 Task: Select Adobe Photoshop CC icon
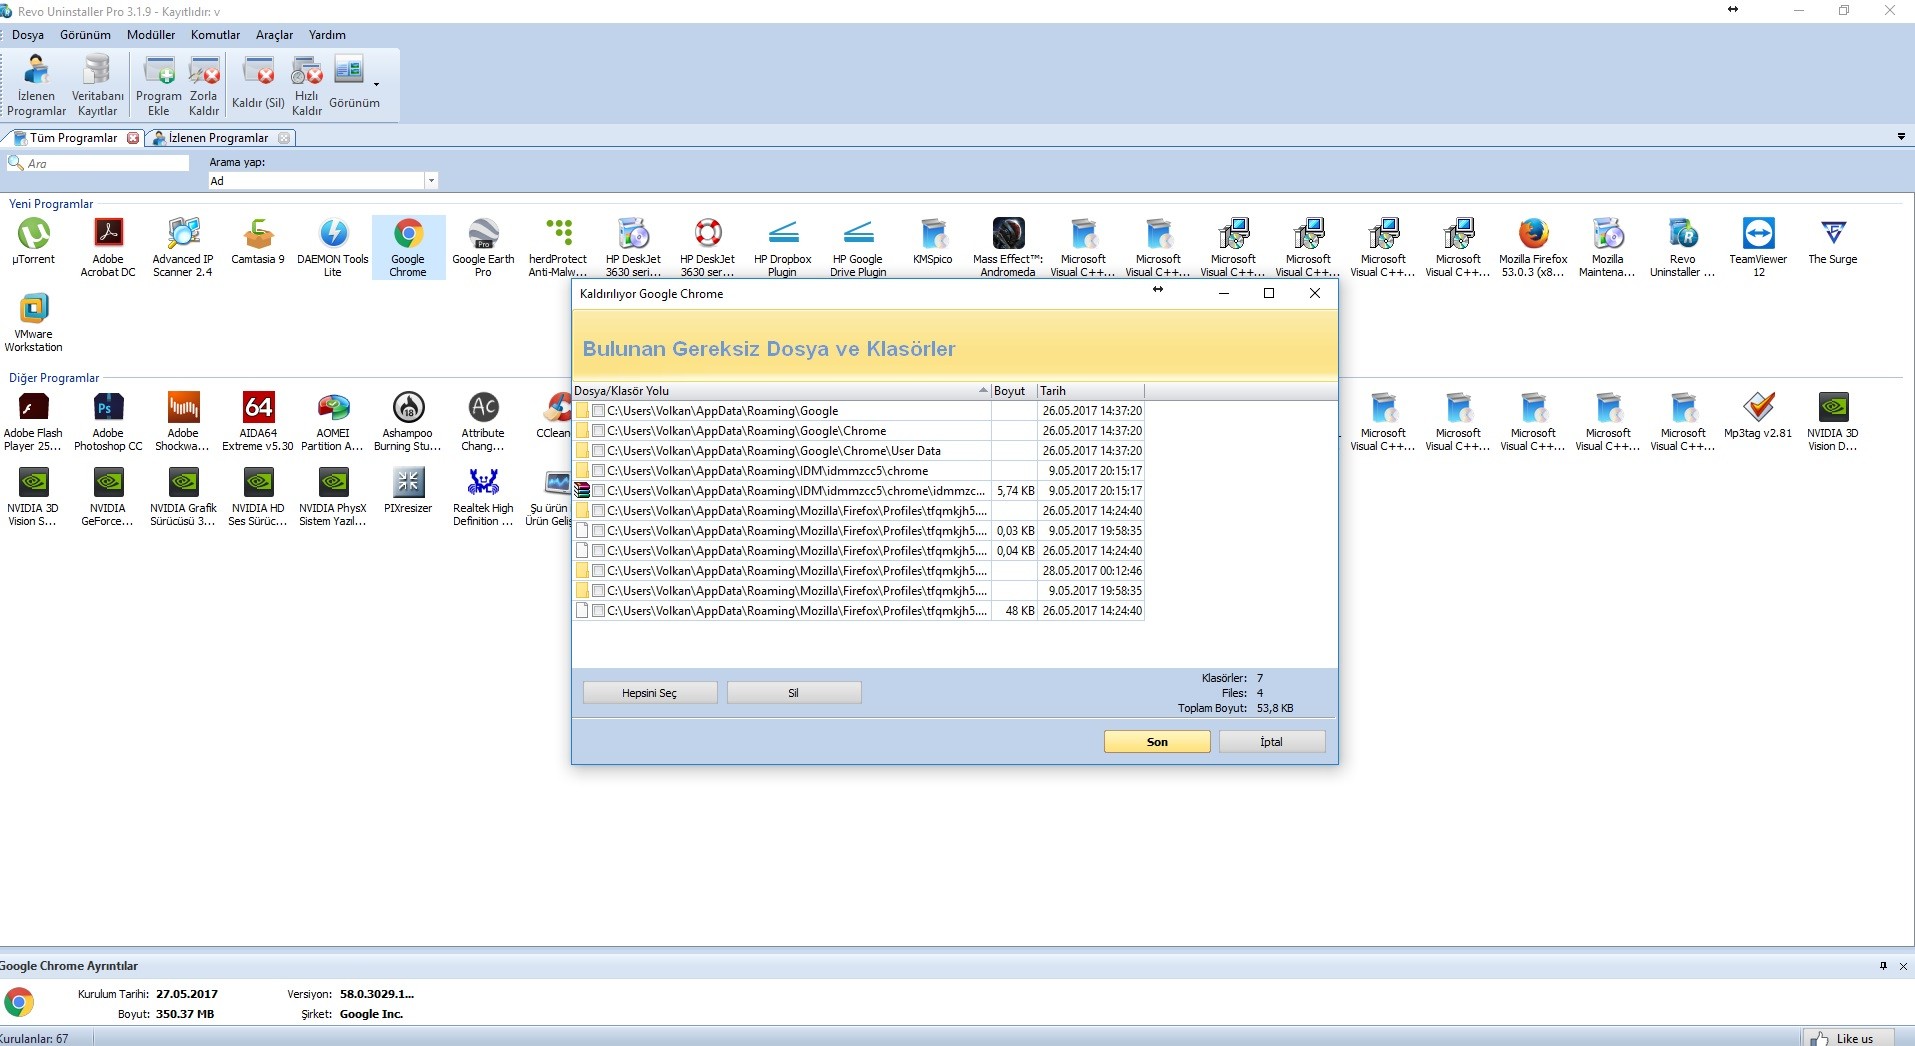click(108, 421)
